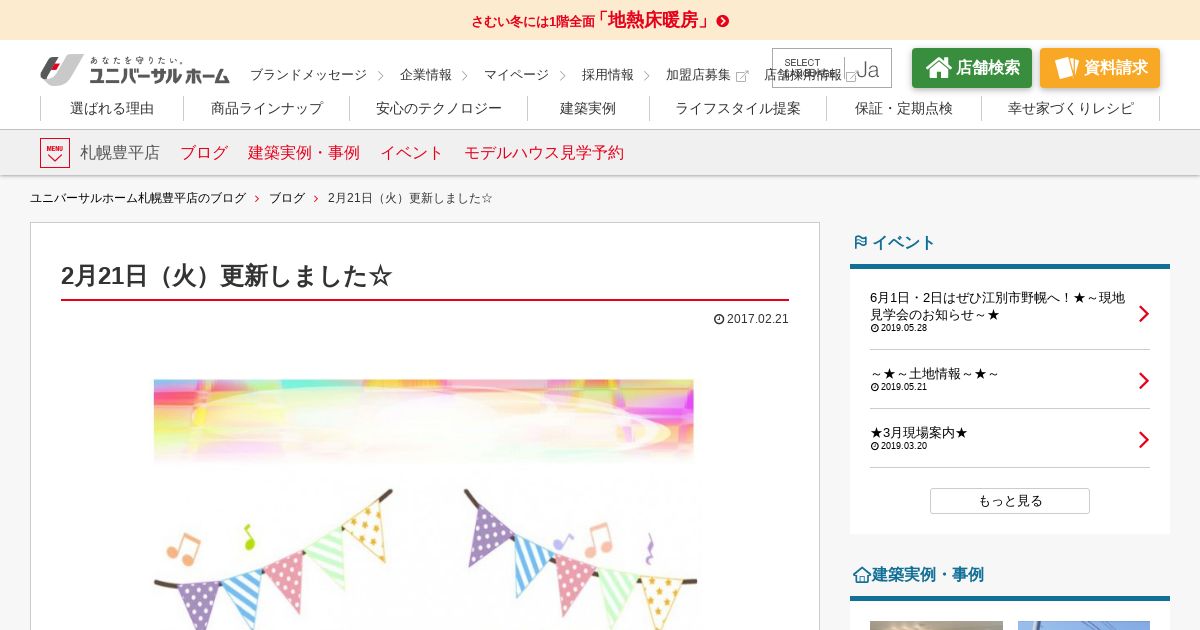Open 店舗検索 store search button

click(x=972, y=68)
